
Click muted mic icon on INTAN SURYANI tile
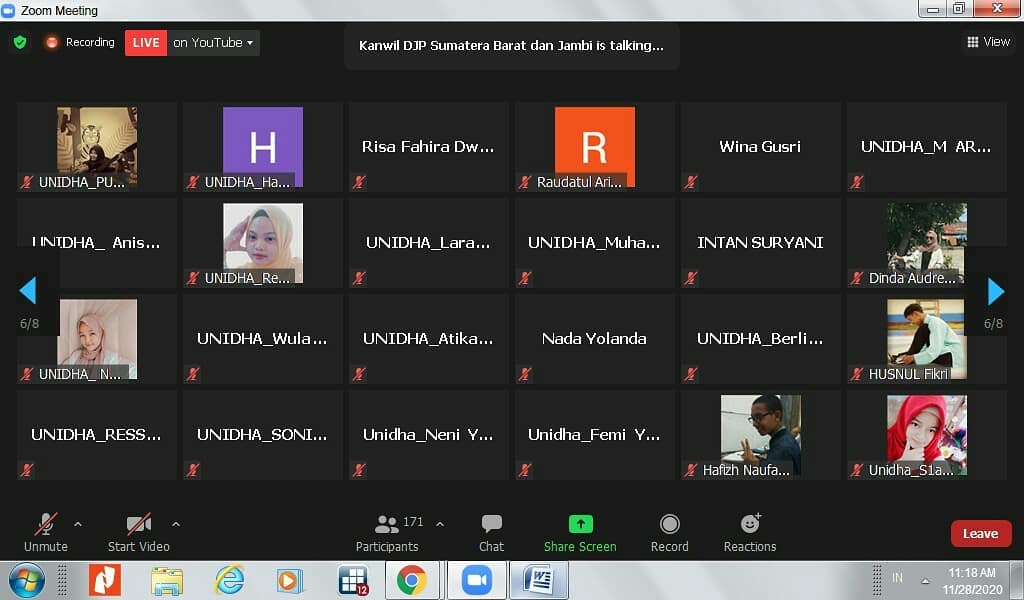pos(691,278)
